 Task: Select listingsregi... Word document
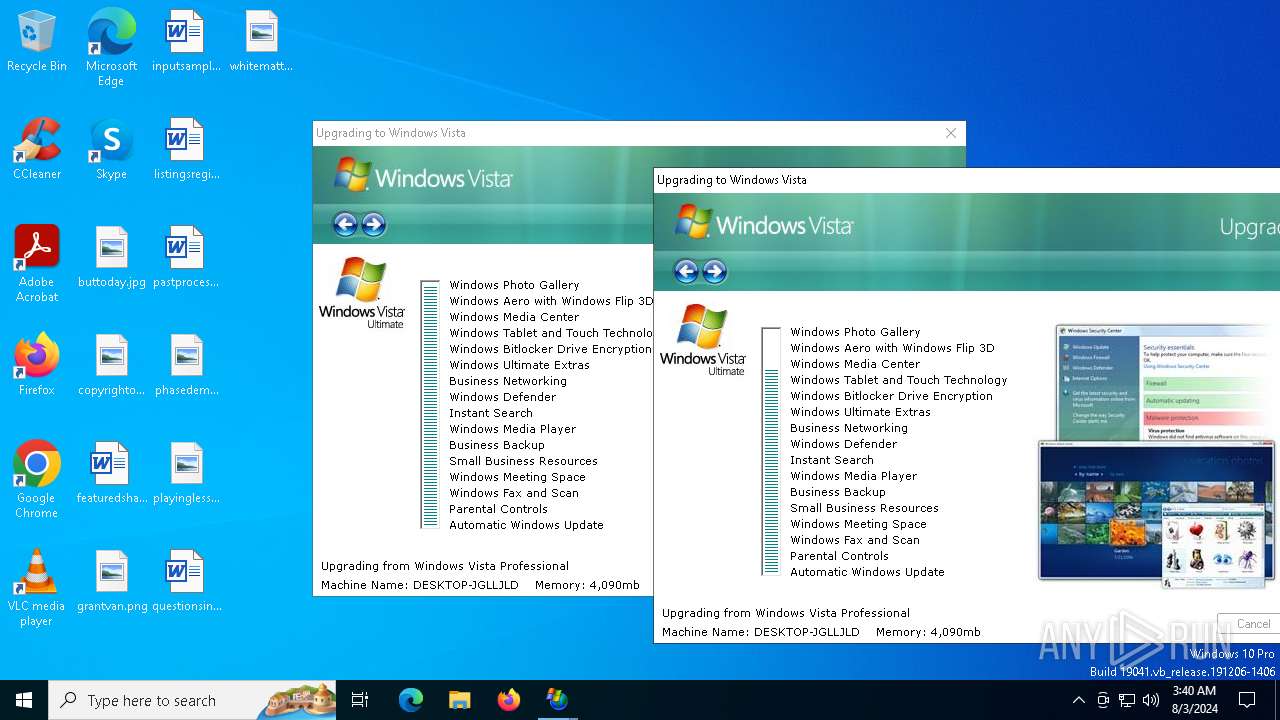pyautogui.click(x=186, y=150)
